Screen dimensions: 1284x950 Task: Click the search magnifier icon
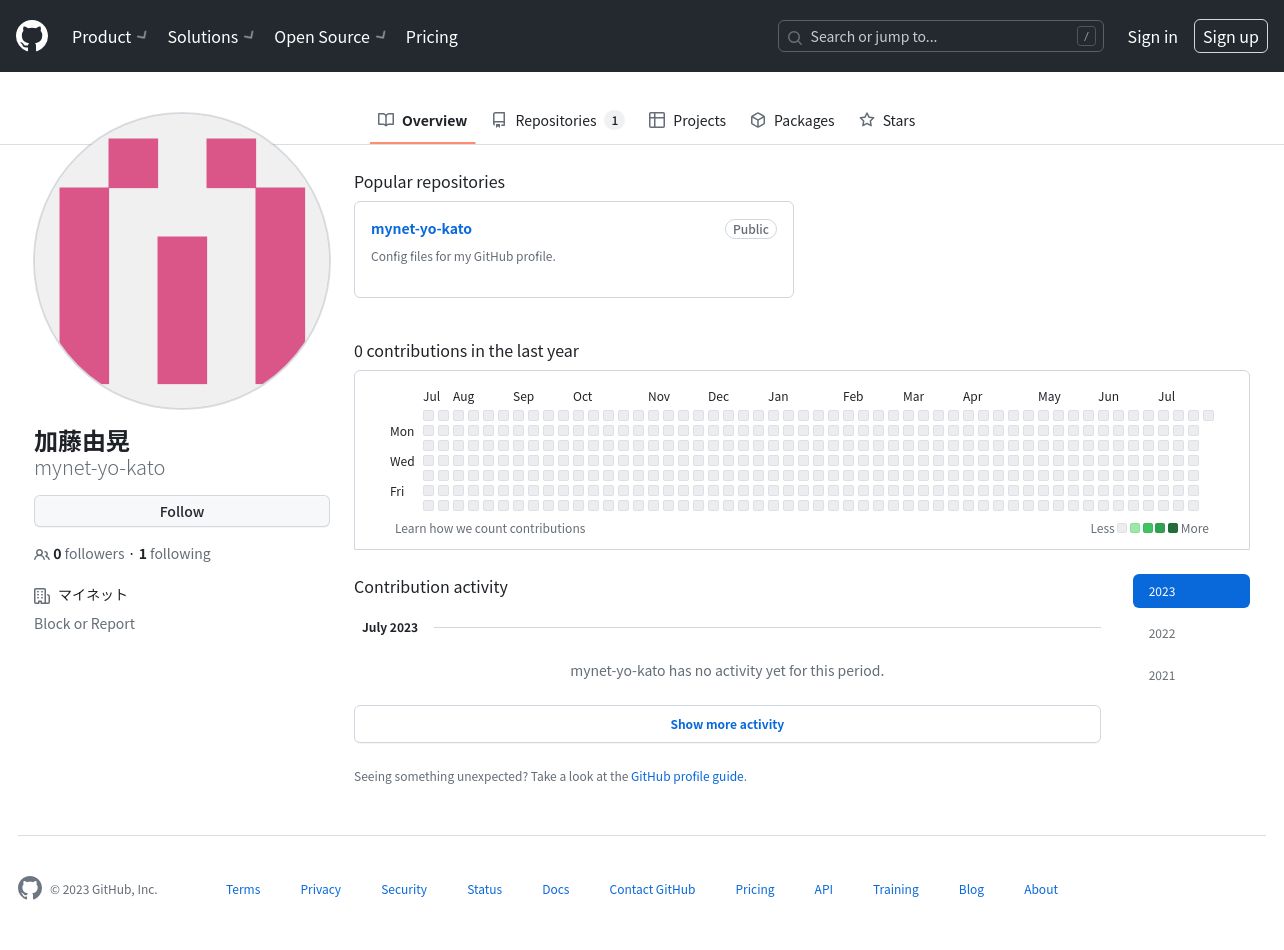click(795, 37)
